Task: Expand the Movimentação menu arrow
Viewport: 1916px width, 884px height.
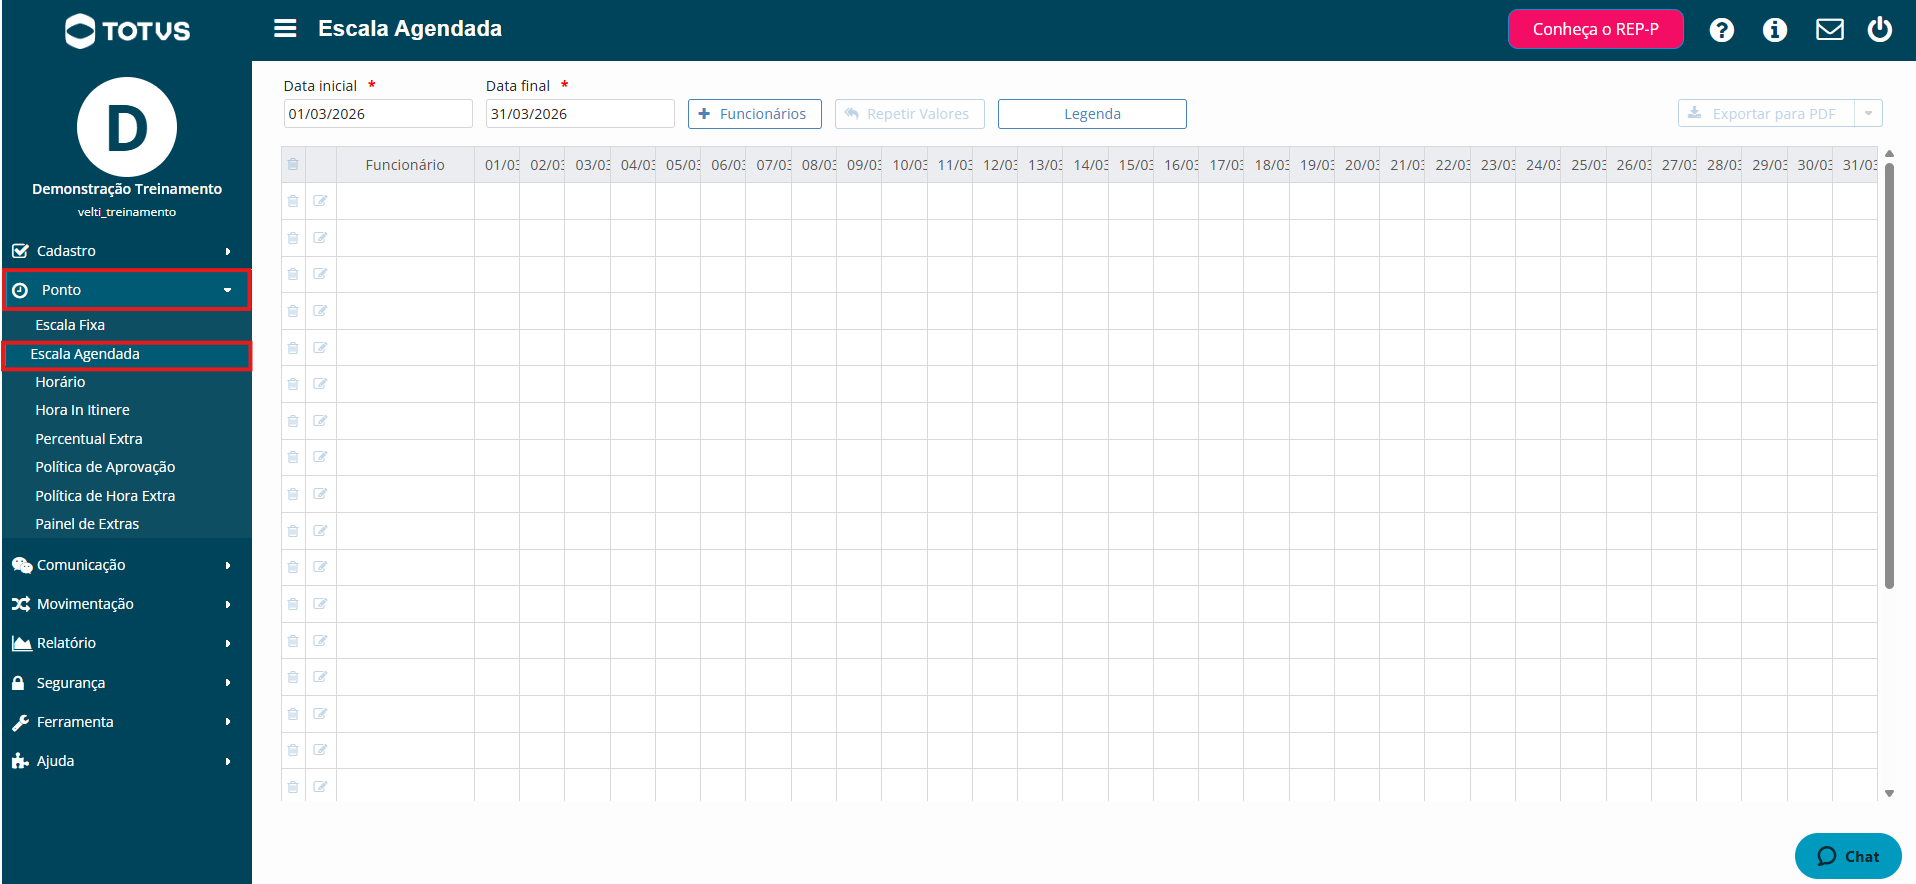Action: coord(228,604)
